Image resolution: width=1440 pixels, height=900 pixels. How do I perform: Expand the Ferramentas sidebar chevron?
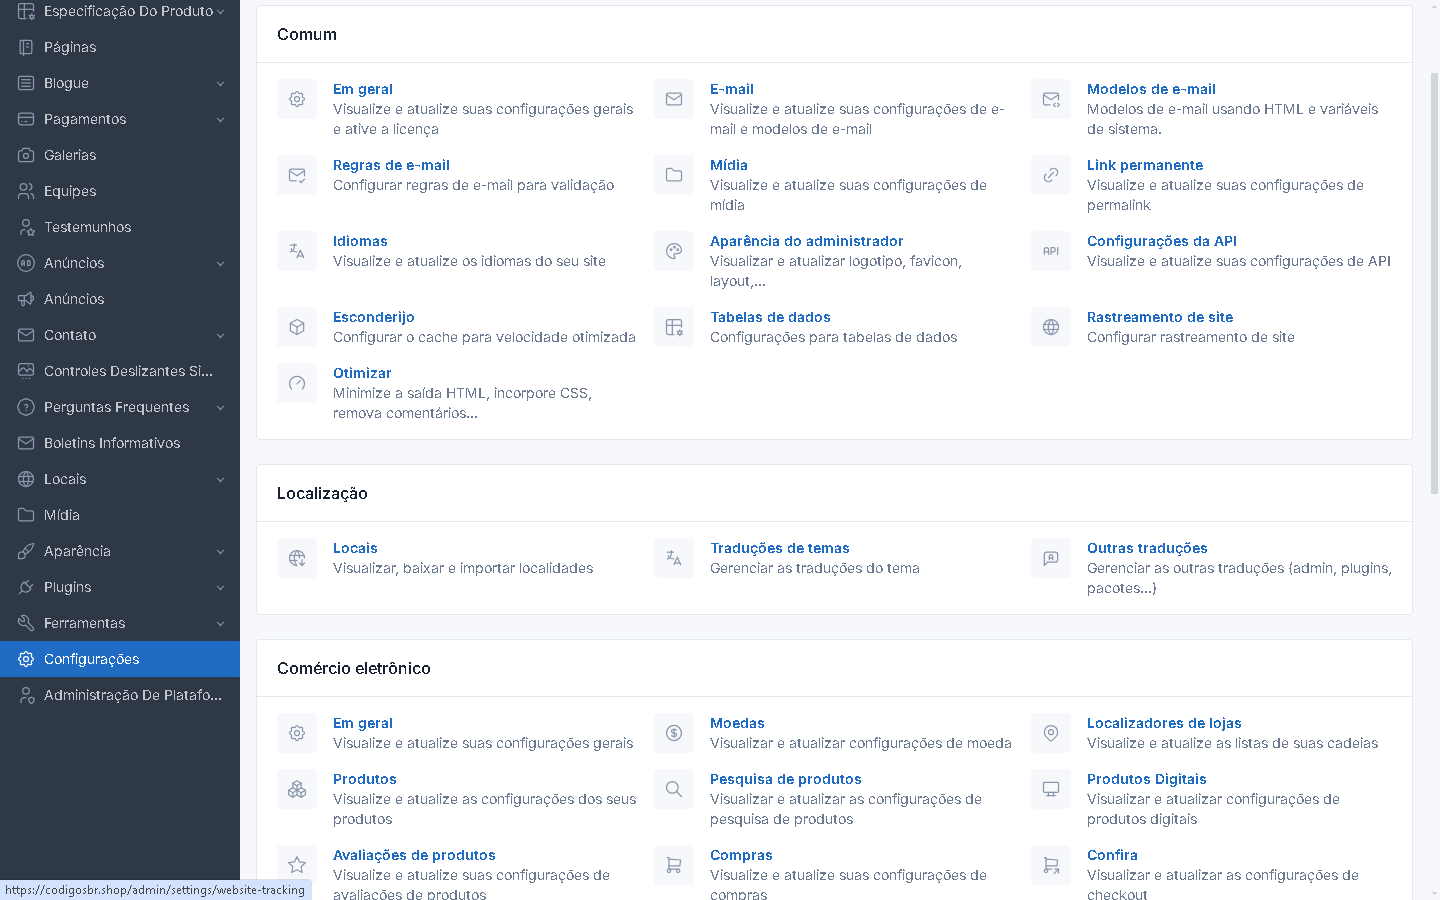pyautogui.click(x=220, y=623)
